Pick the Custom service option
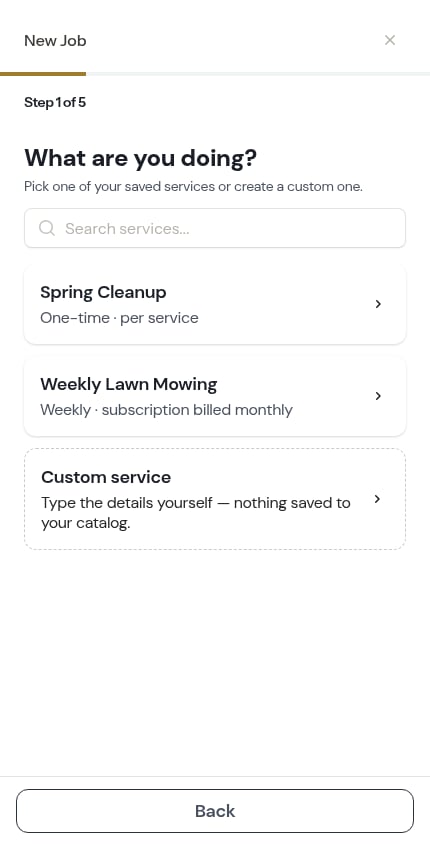This screenshot has width=430, height=845. pos(214,499)
